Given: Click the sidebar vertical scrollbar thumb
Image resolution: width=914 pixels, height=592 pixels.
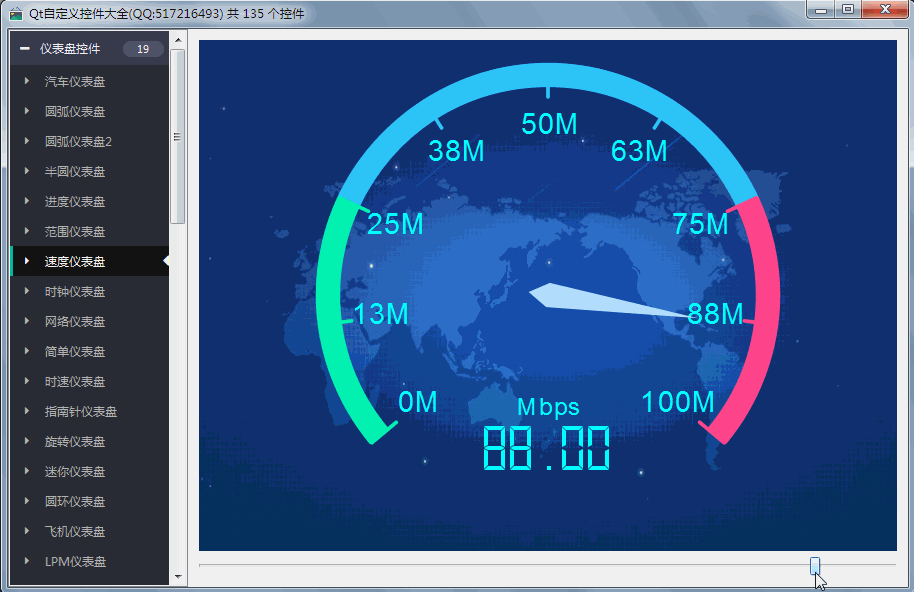Looking at the screenshot, I should [x=178, y=136].
